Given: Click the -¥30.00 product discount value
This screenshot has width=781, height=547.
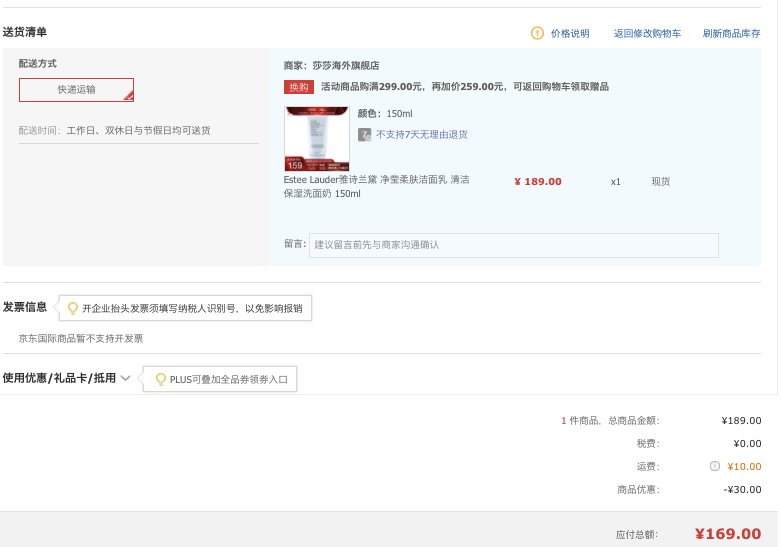Looking at the screenshot, I should 742,490.
